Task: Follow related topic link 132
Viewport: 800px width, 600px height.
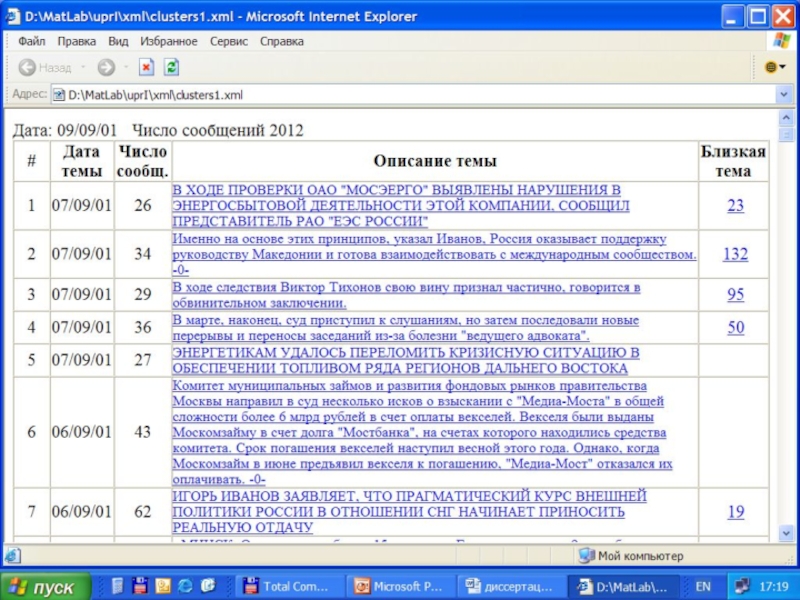Action: click(x=735, y=254)
